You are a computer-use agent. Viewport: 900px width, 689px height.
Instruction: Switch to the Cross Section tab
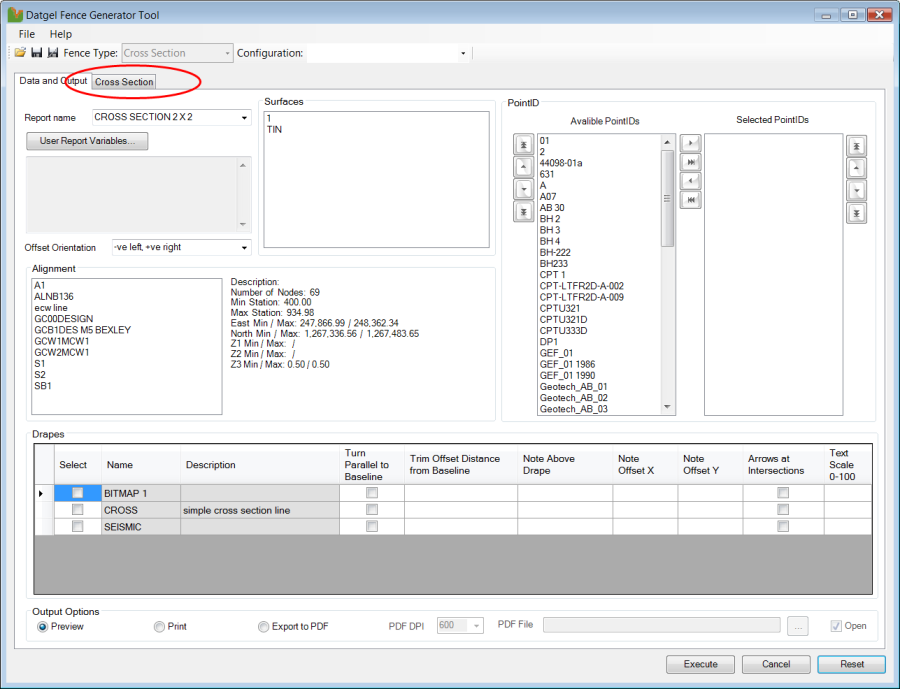(x=124, y=82)
